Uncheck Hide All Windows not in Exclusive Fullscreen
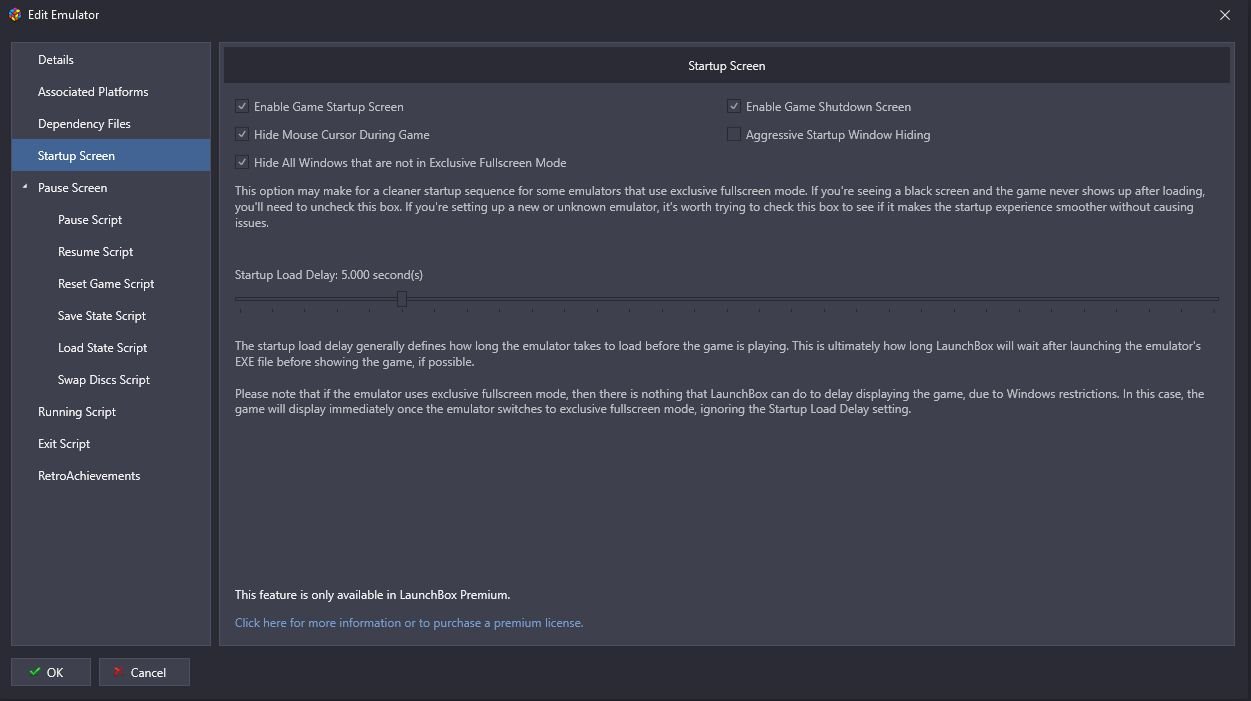The height and width of the screenshot is (701, 1251). point(242,162)
